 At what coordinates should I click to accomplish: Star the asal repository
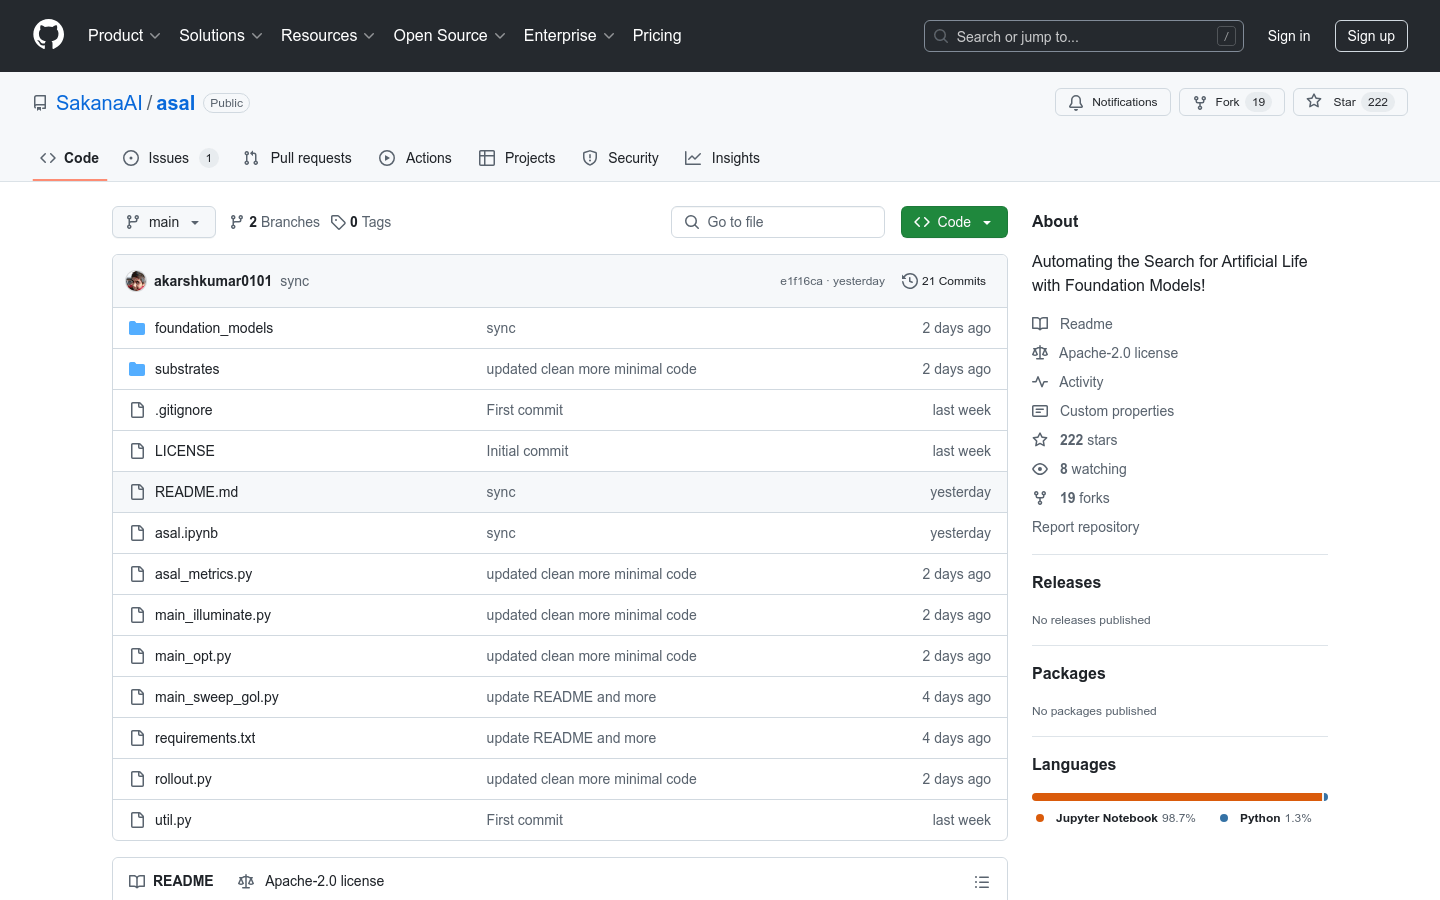[x=1350, y=102]
